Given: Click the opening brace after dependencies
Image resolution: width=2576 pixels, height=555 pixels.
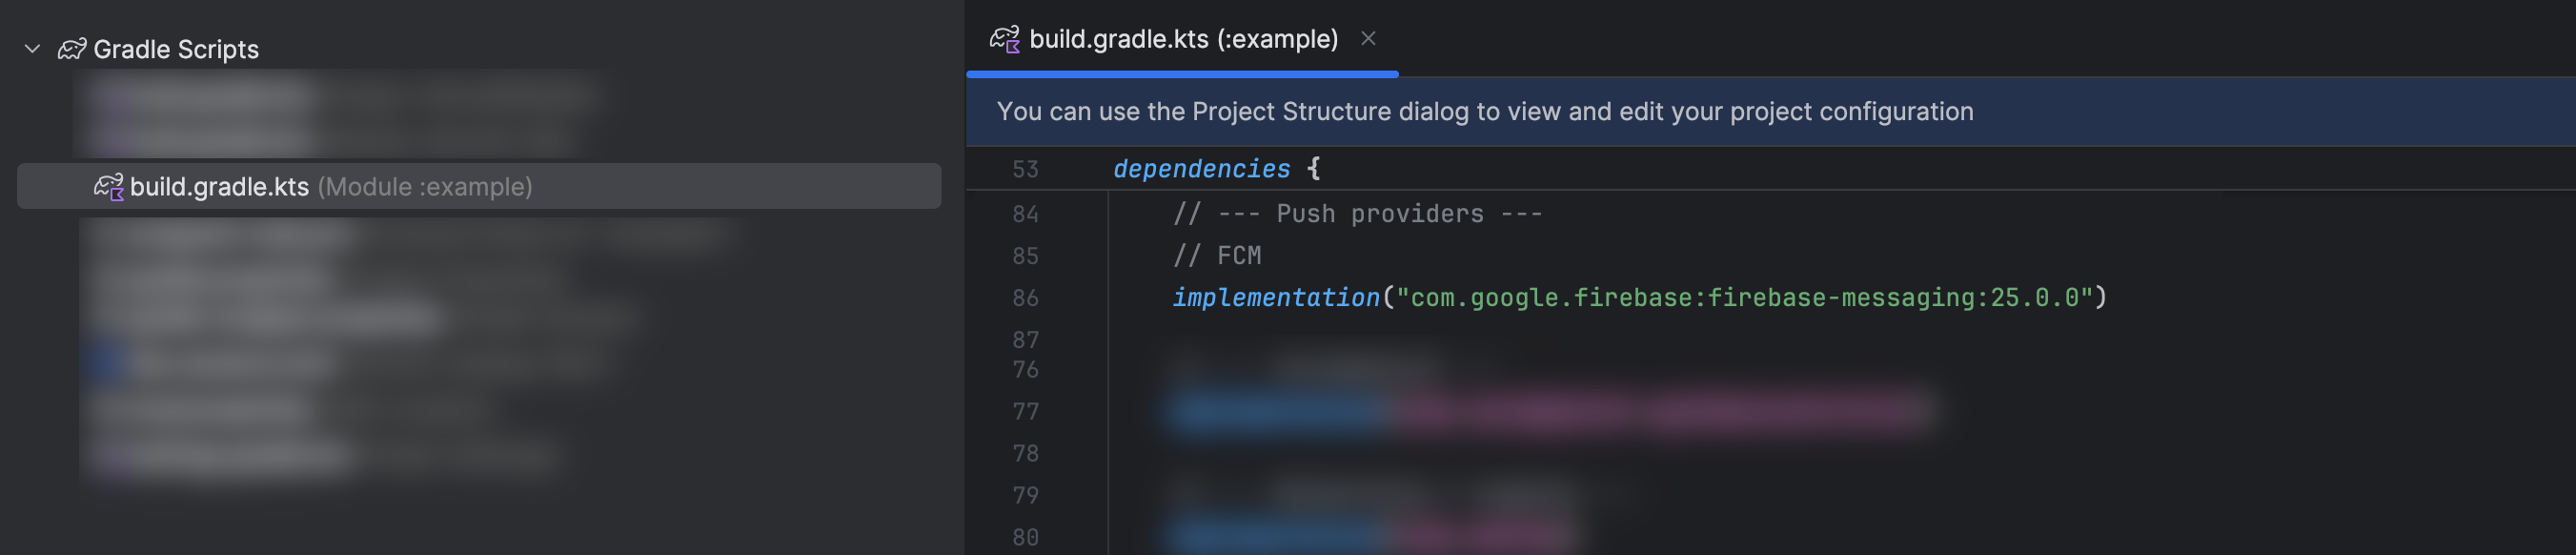Looking at the screenshot, I should pyautogui.click(x=1313, y=169).
